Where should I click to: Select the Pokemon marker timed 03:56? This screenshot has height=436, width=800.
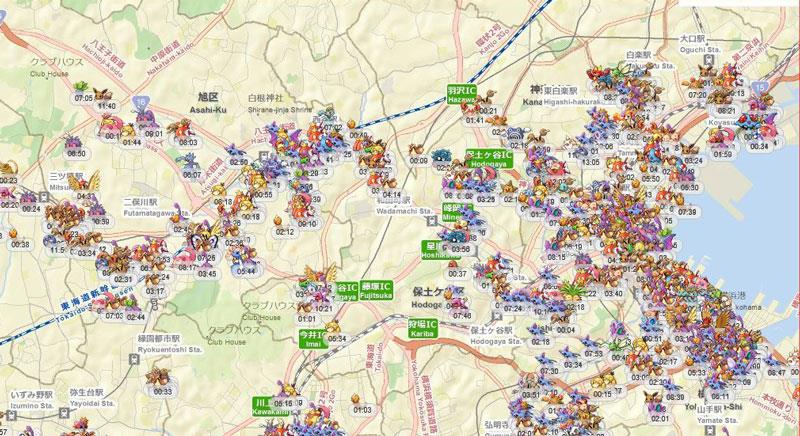[x=460, y=243]
